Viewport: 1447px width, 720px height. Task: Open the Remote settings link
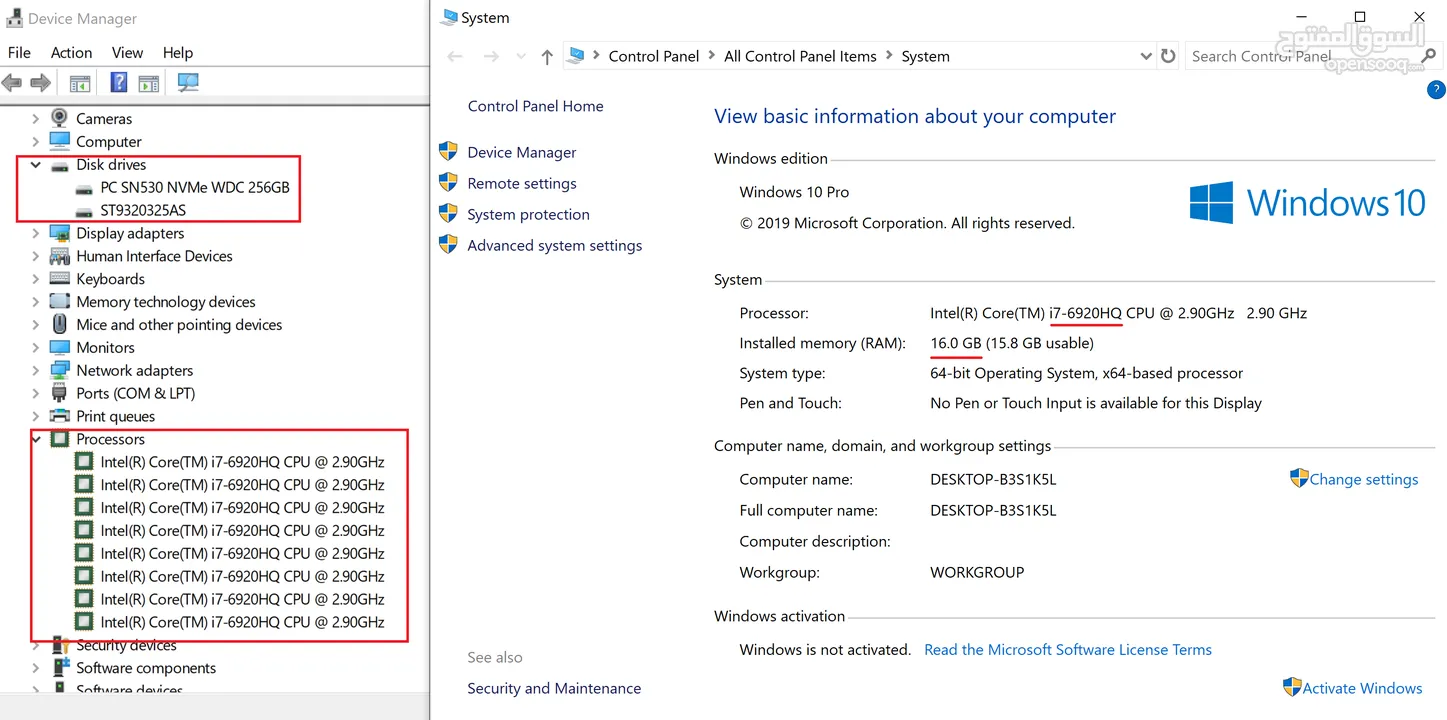(522, 183)
